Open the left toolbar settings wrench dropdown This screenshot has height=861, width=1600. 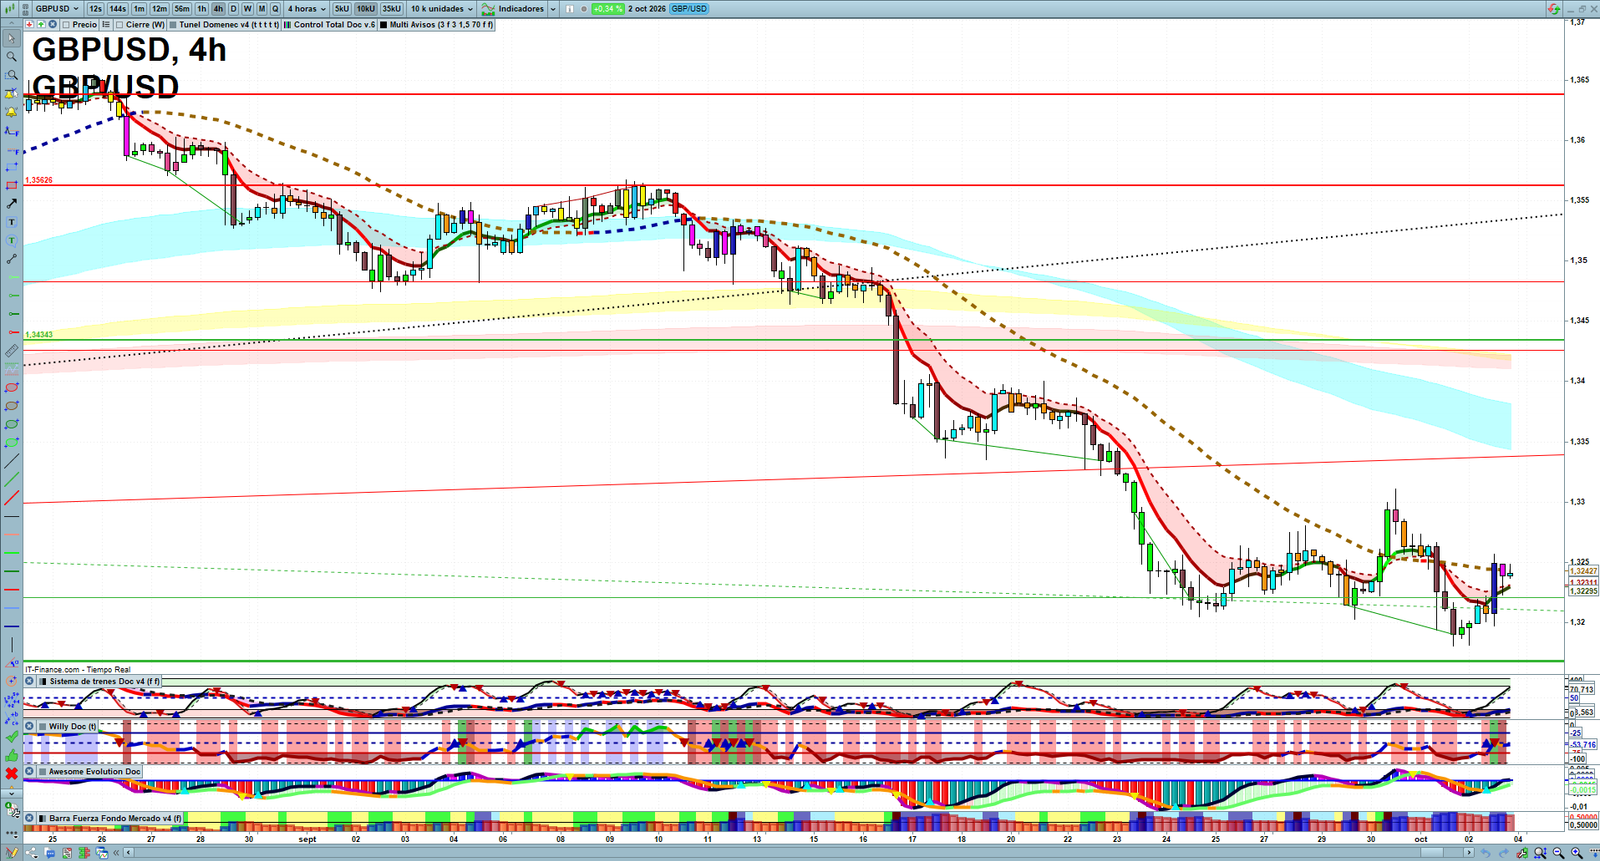[x=11, y=811]
